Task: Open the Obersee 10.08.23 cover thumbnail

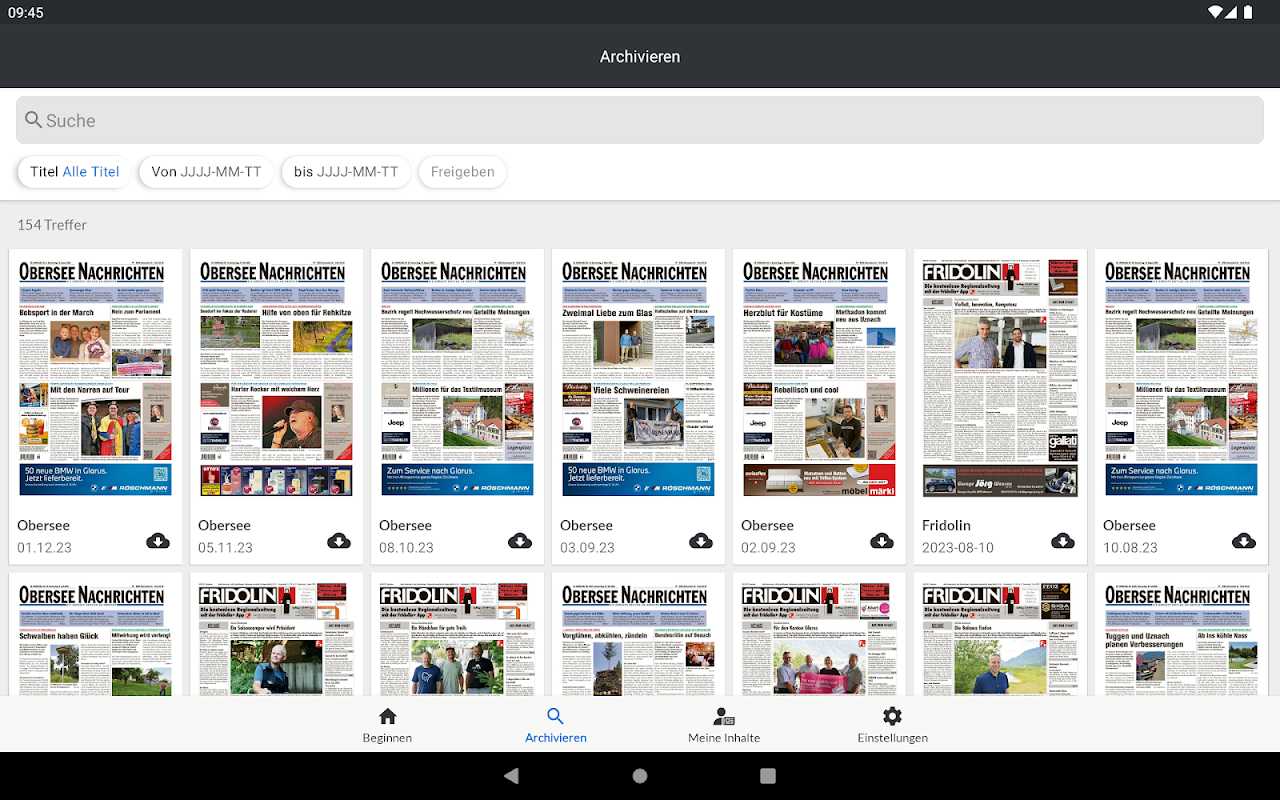Action: pyautogui.click(x=1182, y=379)
